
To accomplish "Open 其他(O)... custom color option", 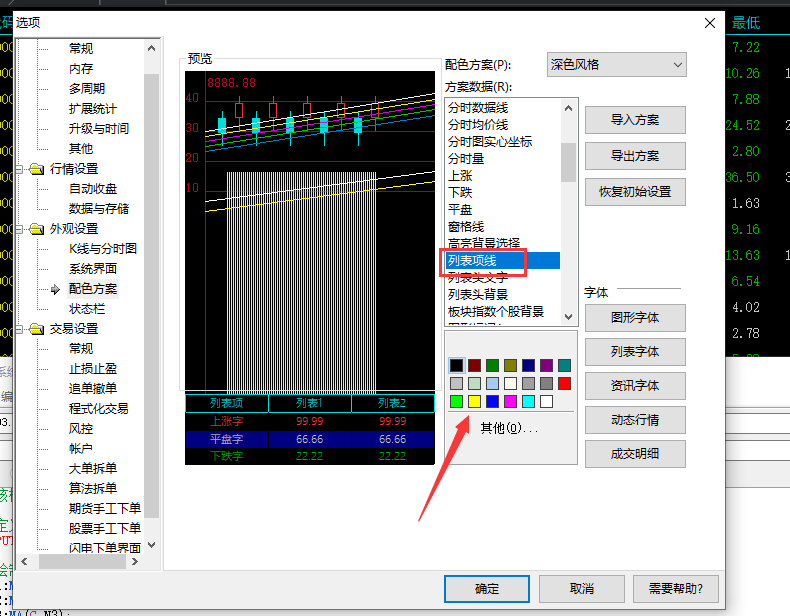I will 509,428.
